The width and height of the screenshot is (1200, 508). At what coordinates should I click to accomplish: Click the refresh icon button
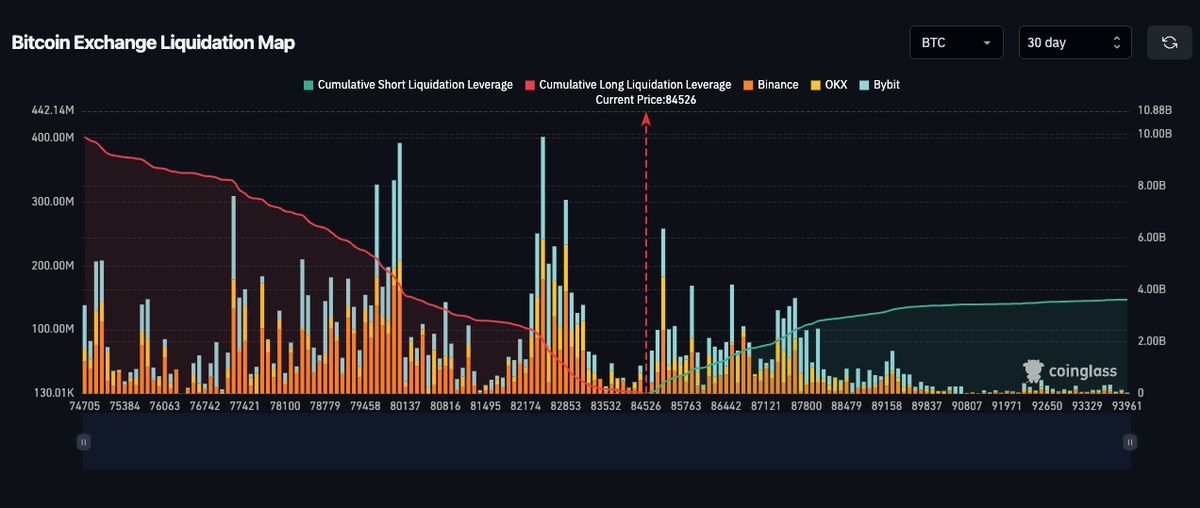1169,43
